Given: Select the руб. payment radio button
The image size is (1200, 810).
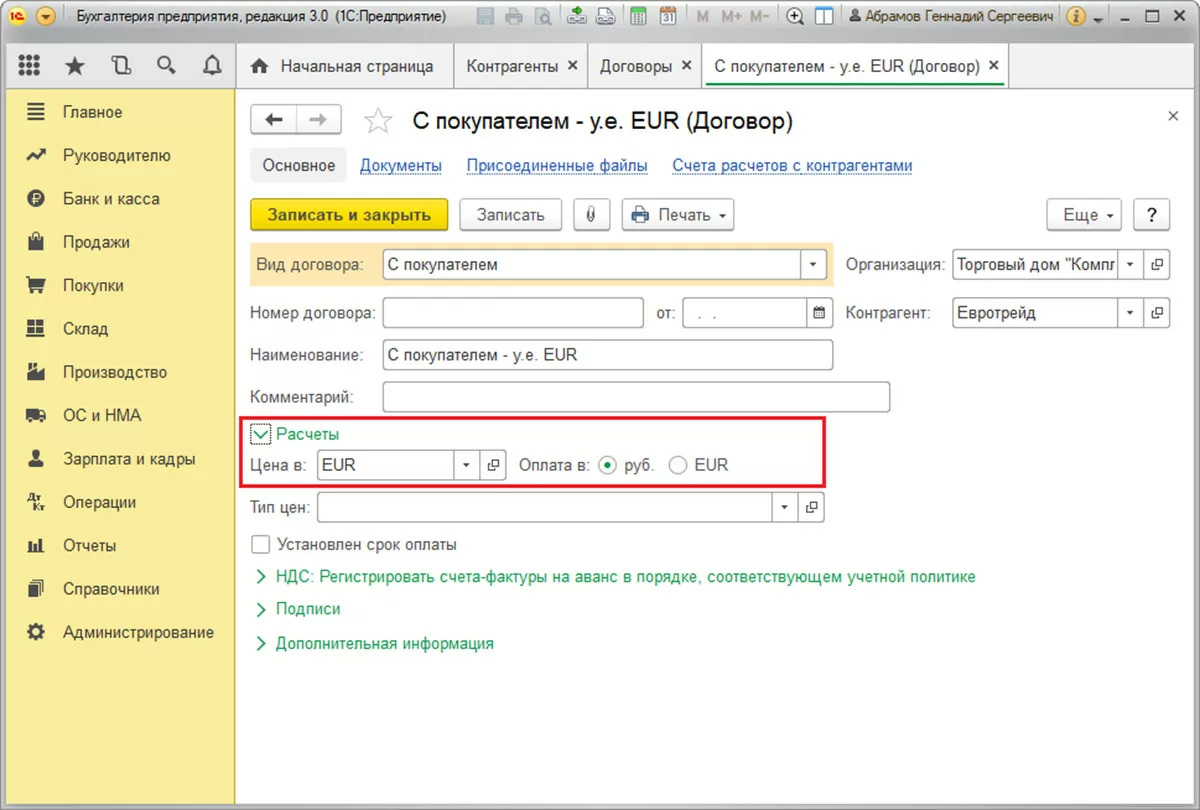Looking at the screenshot, I should [607, 465].
